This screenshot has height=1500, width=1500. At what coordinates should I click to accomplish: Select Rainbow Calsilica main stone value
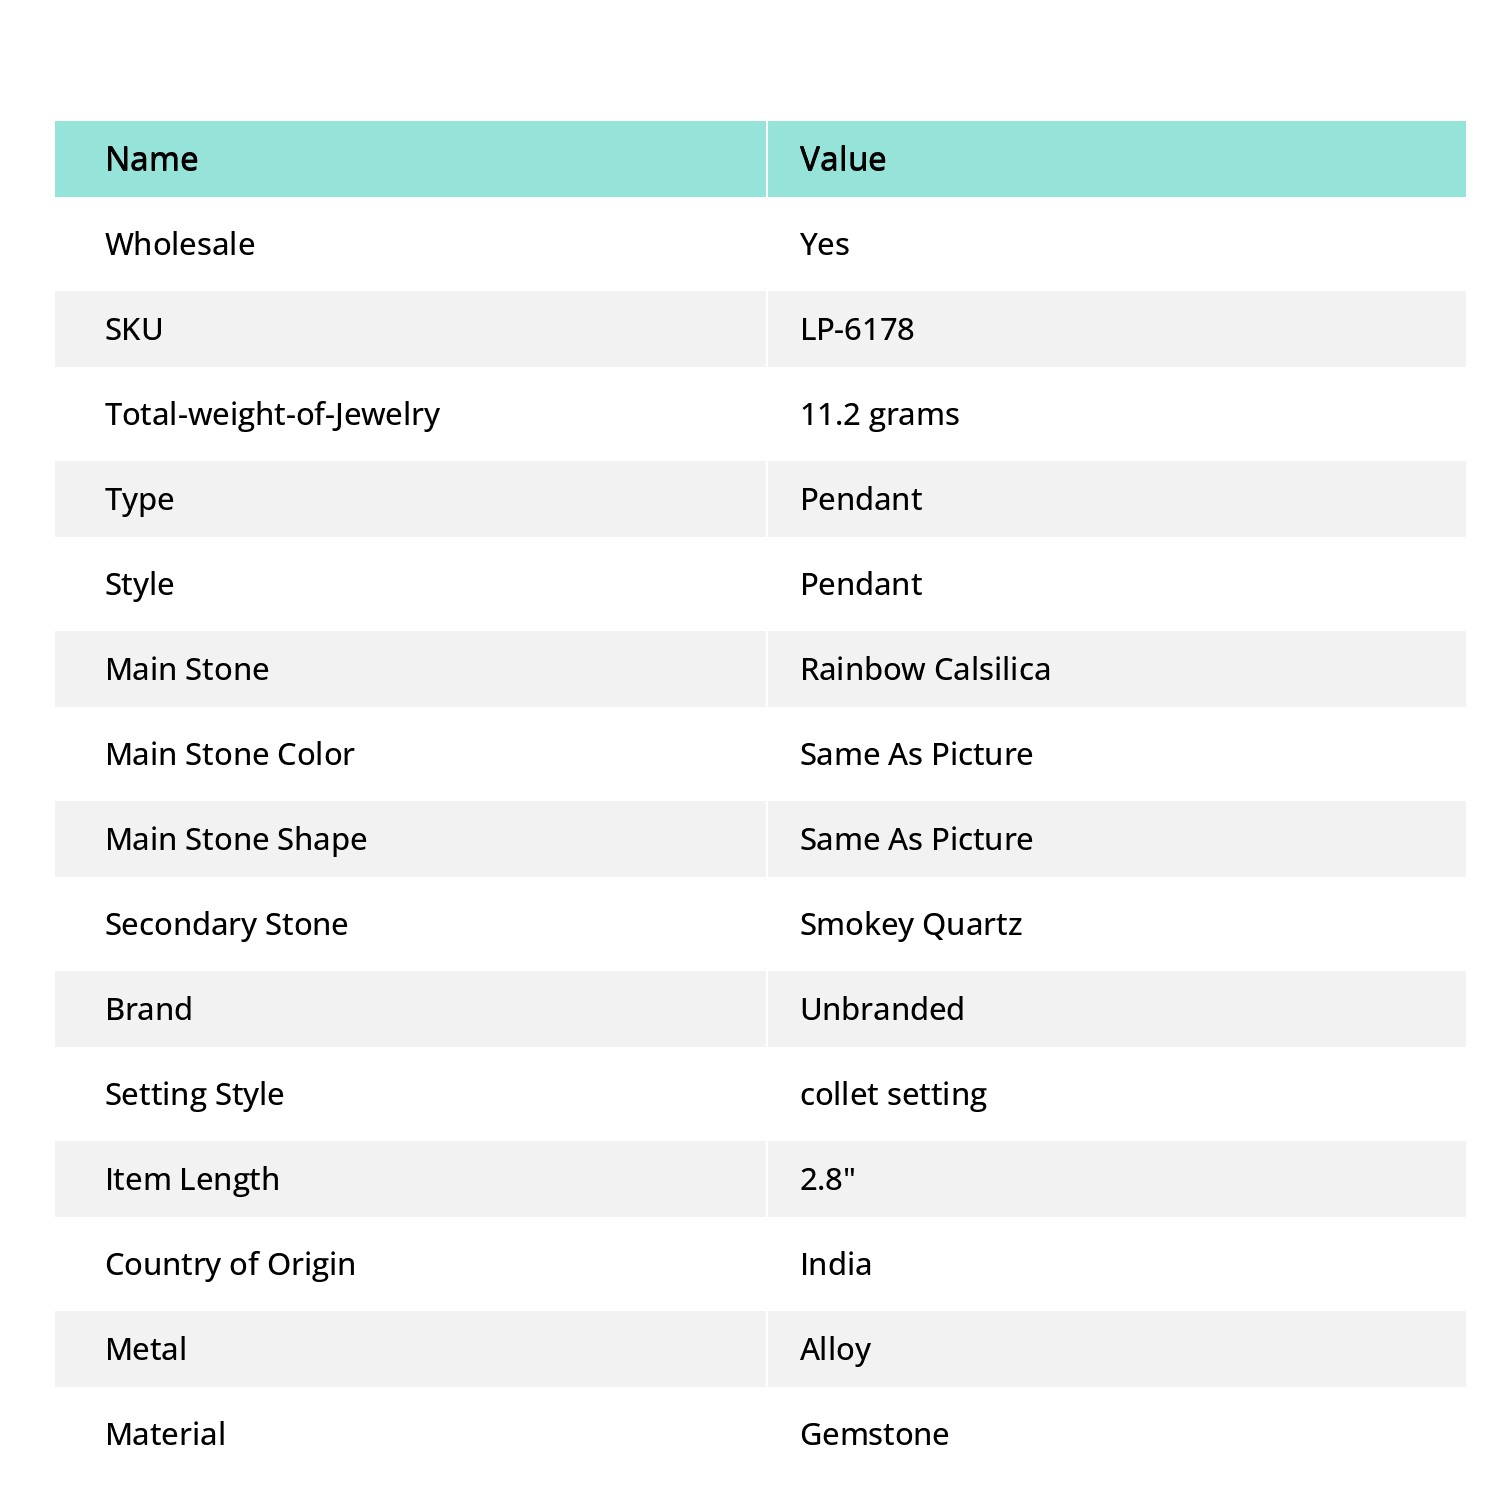(925, 669)
